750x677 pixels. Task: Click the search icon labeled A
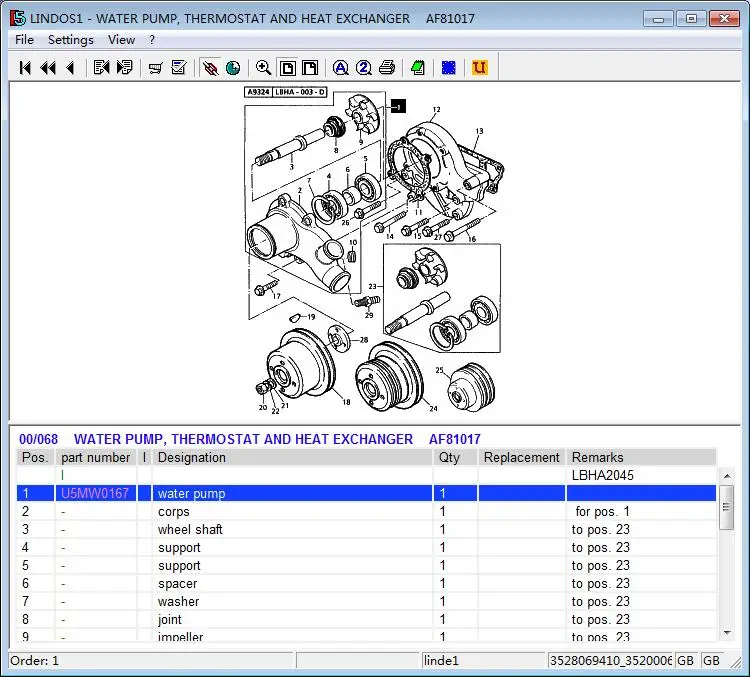(x=341, y=68)
